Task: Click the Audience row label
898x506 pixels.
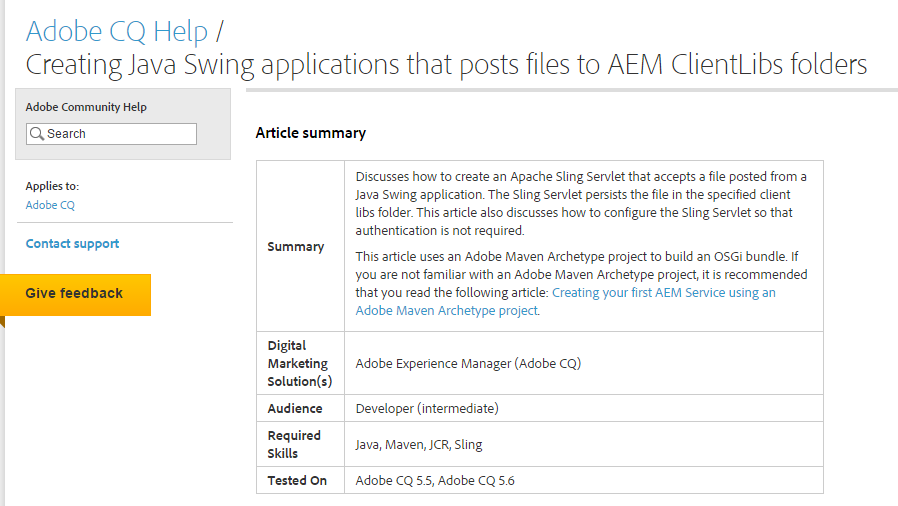Action: 295,409
